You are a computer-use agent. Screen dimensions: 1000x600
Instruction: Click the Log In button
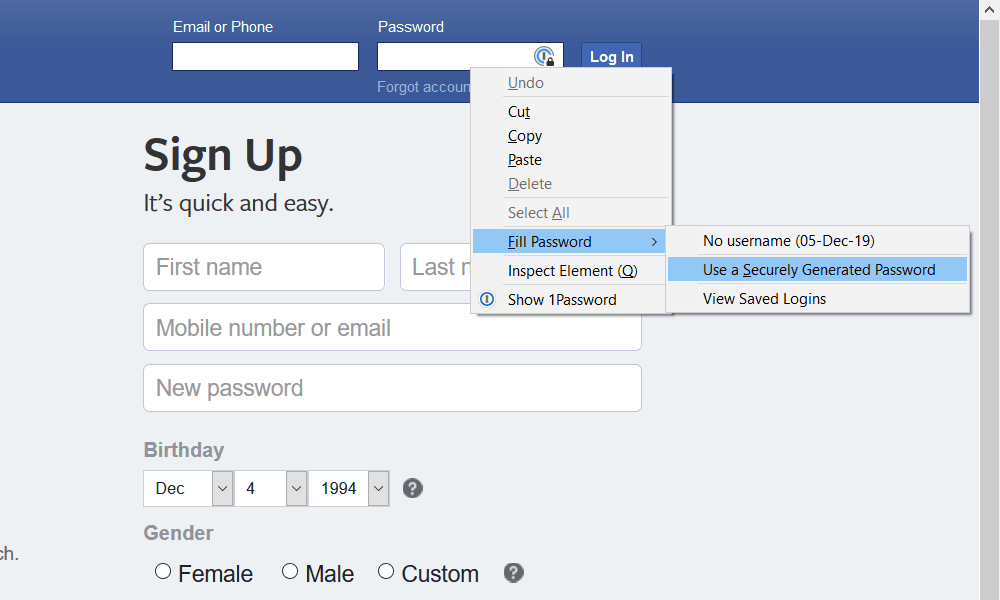coord(612,56)
